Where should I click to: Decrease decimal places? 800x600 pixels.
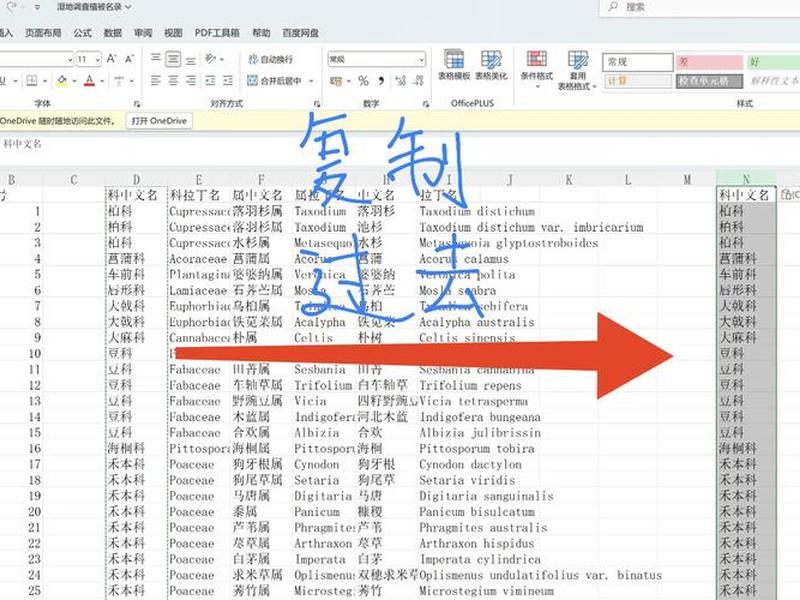click(419, 81)
